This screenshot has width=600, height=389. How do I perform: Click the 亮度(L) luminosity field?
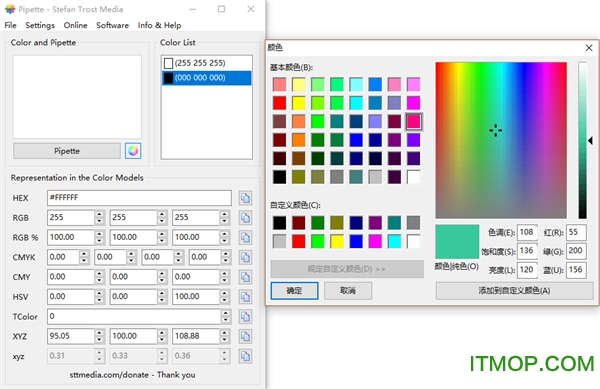(x=527, y=270)
